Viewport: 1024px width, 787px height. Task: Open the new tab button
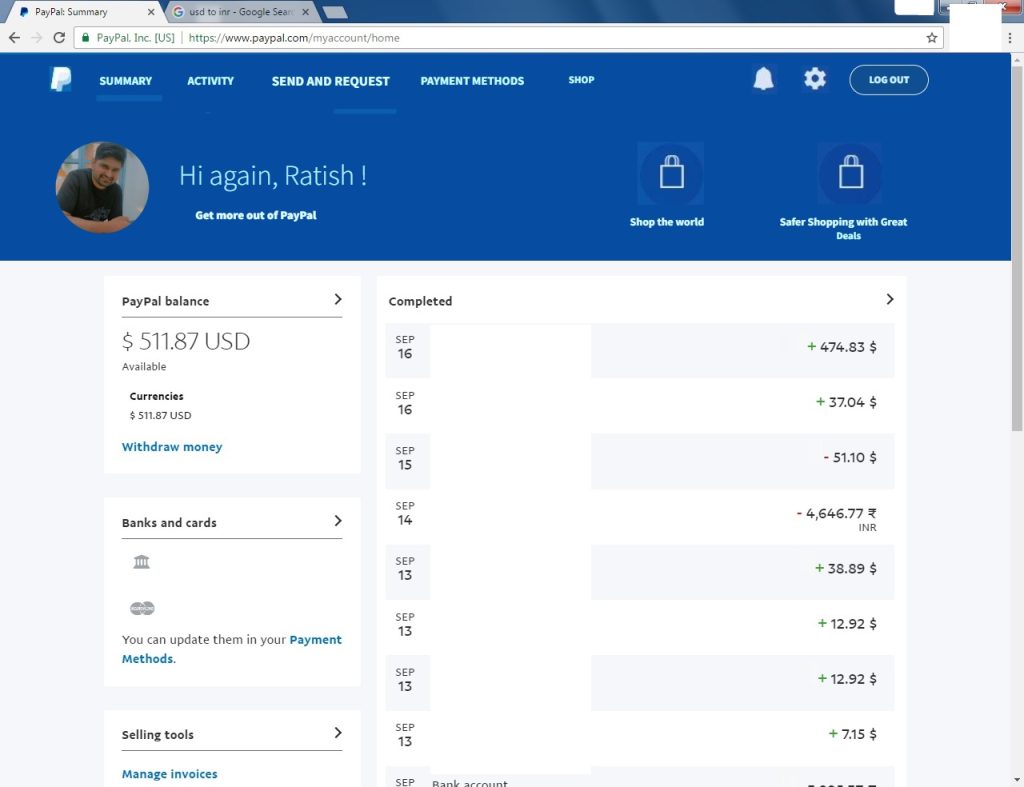334,12
